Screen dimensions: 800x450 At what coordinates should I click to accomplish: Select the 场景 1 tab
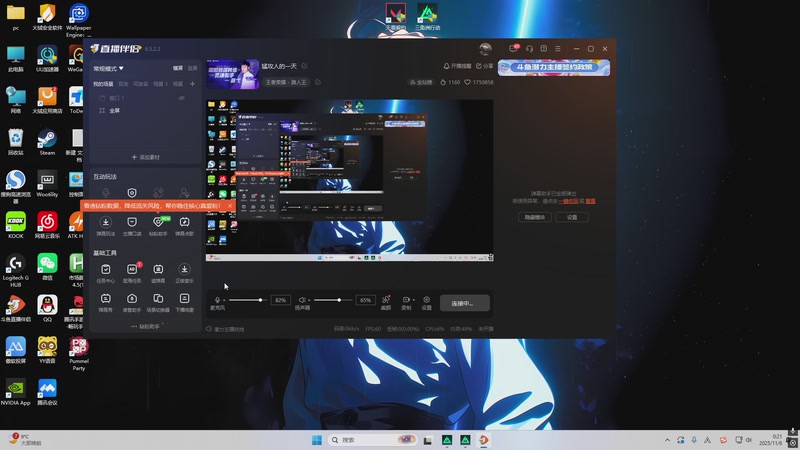[160, 84]
